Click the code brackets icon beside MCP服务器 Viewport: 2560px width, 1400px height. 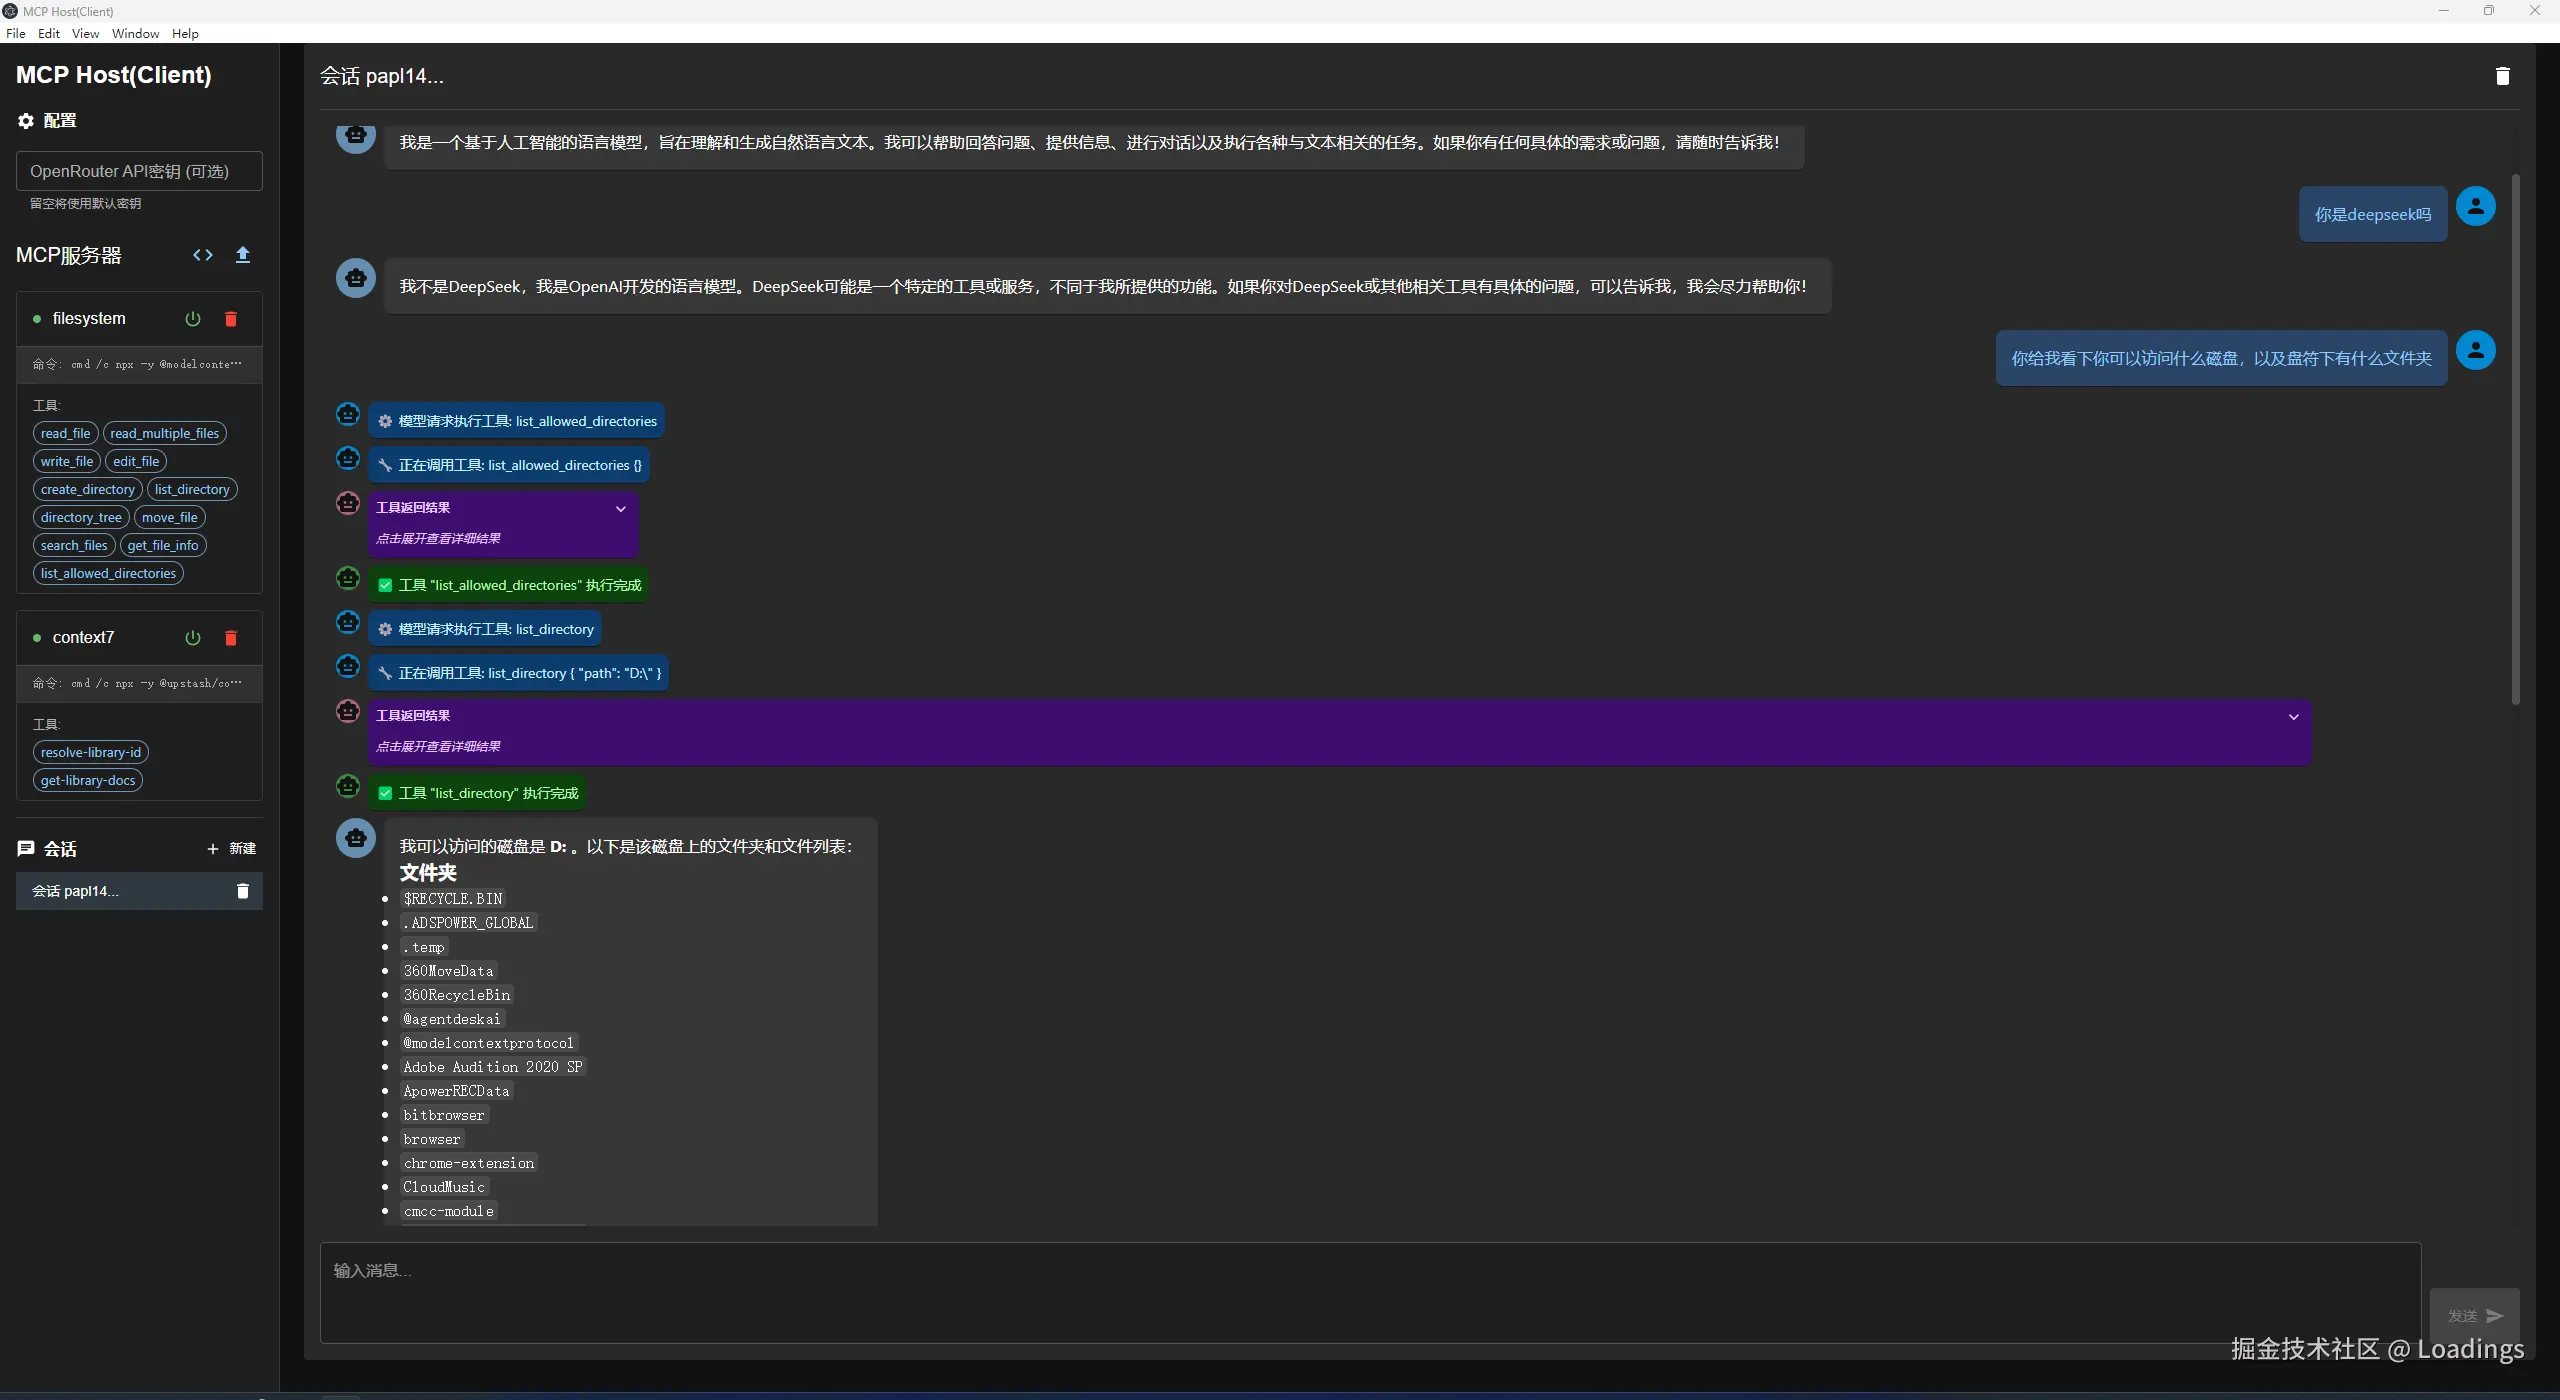203,255
